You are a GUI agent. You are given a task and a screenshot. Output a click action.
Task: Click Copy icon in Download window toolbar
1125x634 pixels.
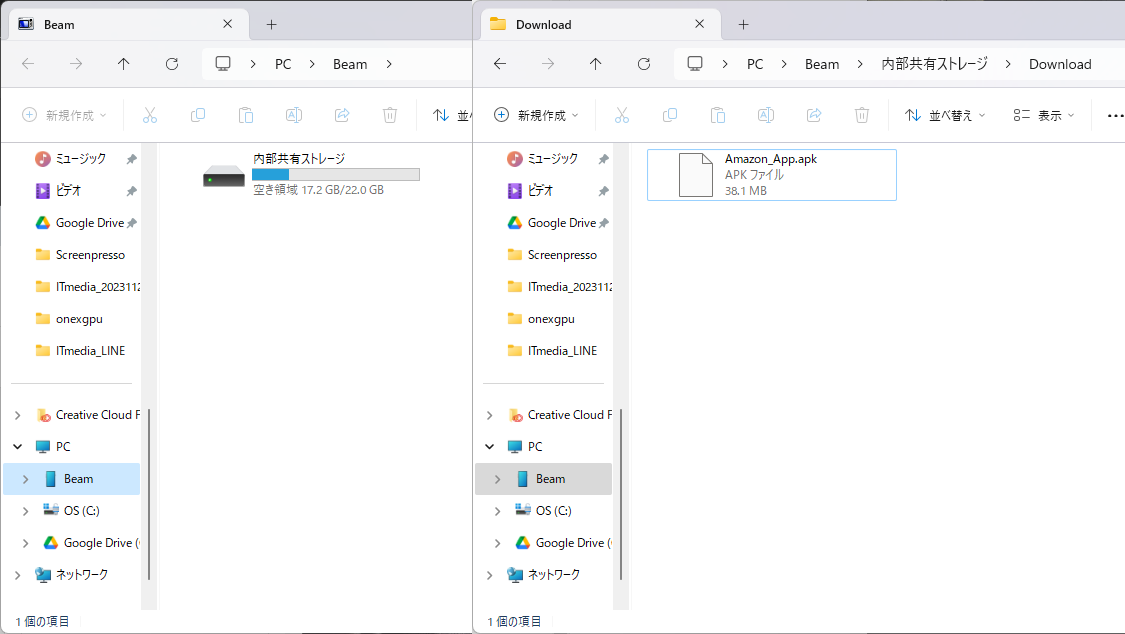click(x=670, y=115)
